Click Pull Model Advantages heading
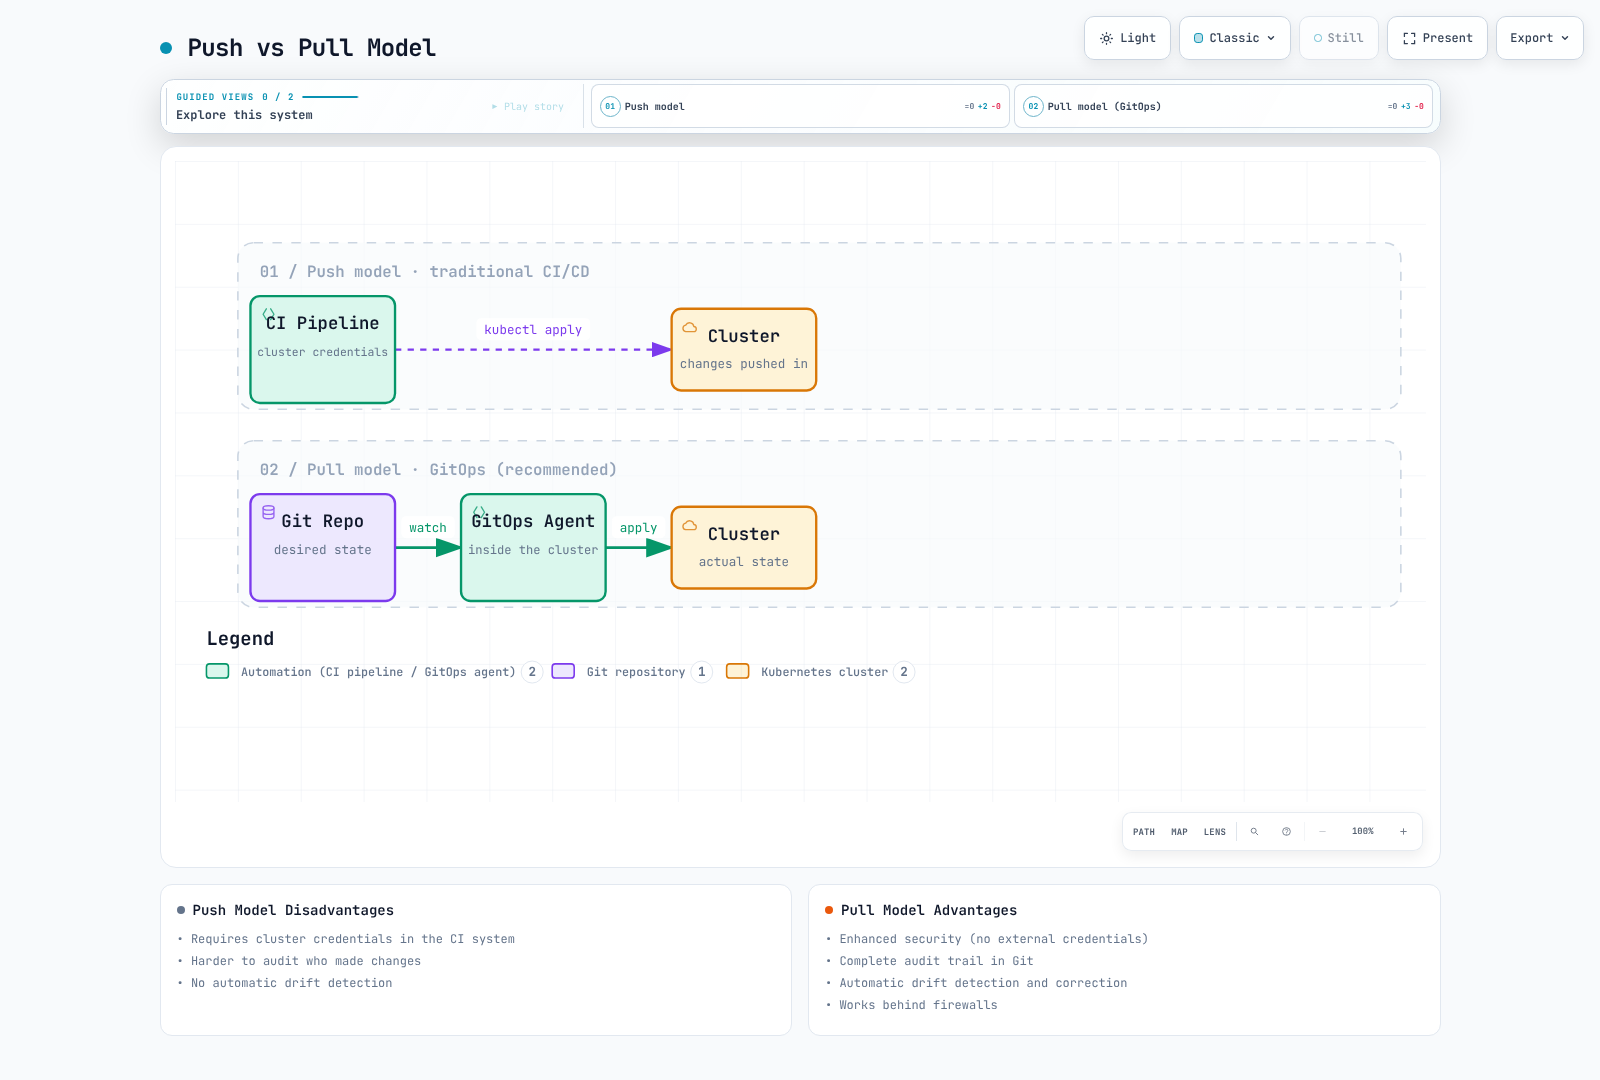This screenshot has height=1080, width=1600. (x=929, y=910)
